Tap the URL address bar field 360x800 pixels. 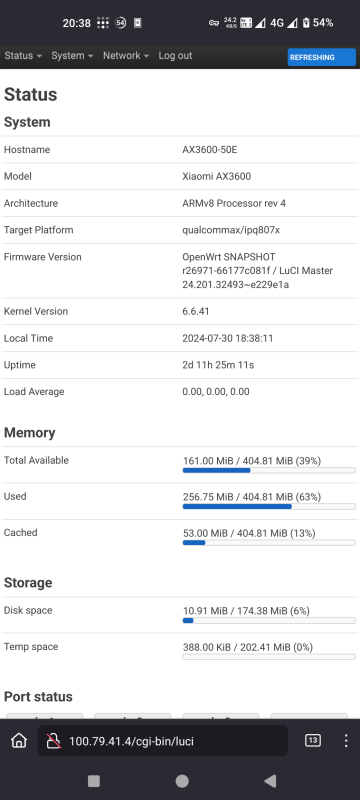(x=163, y=741)
